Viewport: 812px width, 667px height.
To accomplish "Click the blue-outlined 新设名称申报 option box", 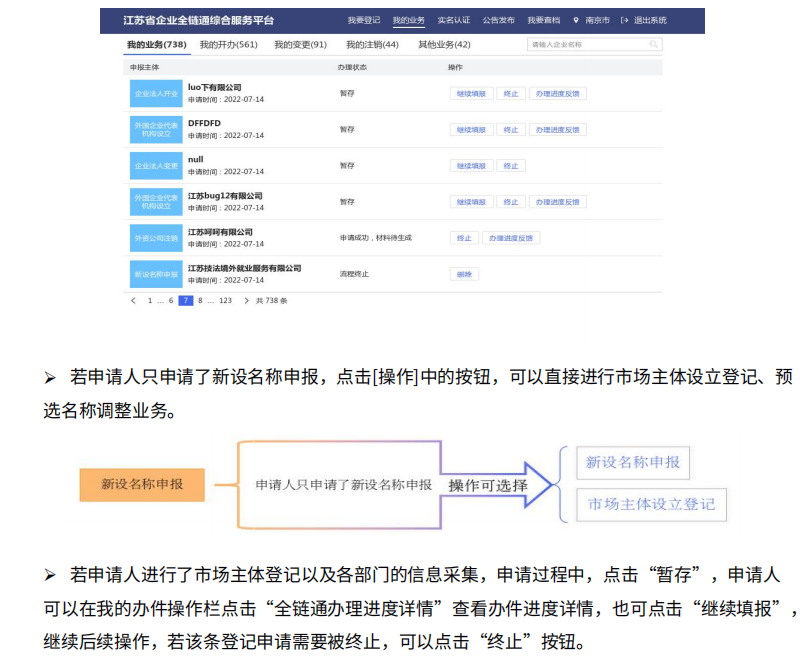I will (x=633, y=462).
